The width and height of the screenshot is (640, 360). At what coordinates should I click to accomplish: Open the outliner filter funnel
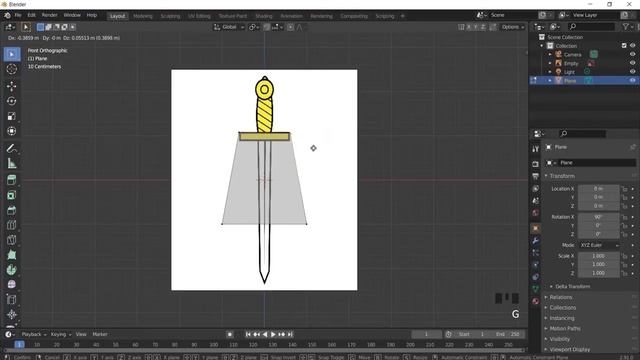pyautogui.click(x=626, y=27)
